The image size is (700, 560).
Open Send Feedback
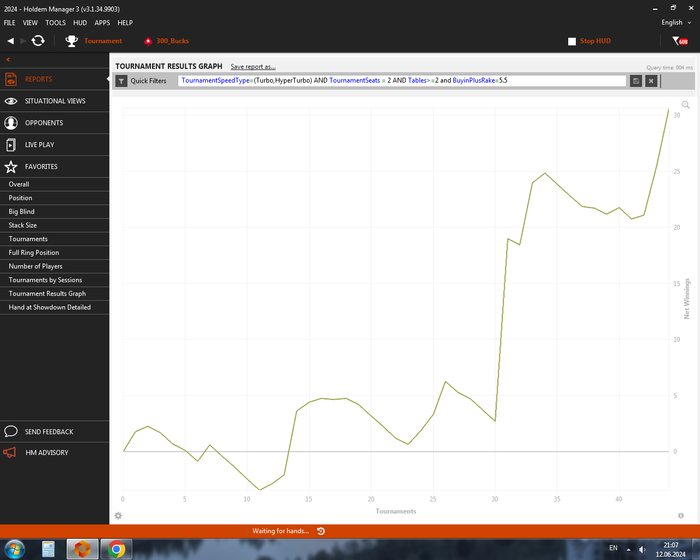(x=54, y=431)
